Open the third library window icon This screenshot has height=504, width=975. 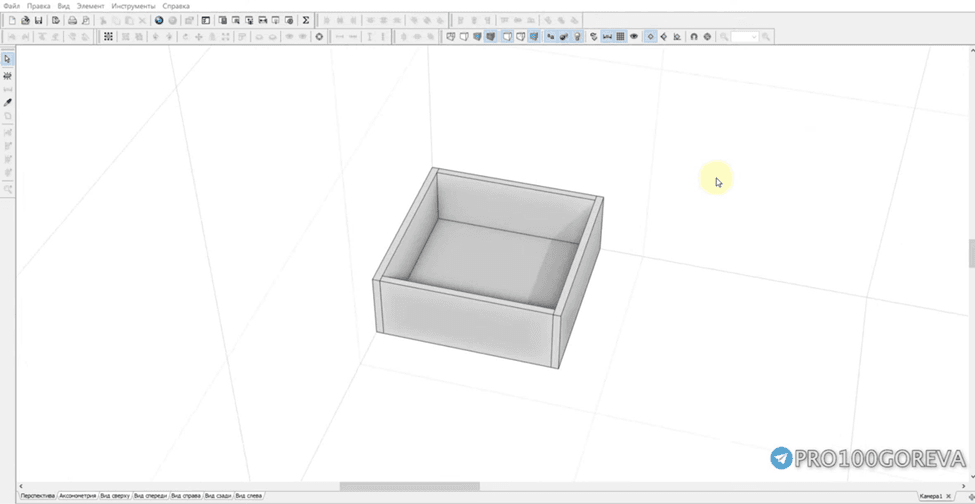pos(249,20)
